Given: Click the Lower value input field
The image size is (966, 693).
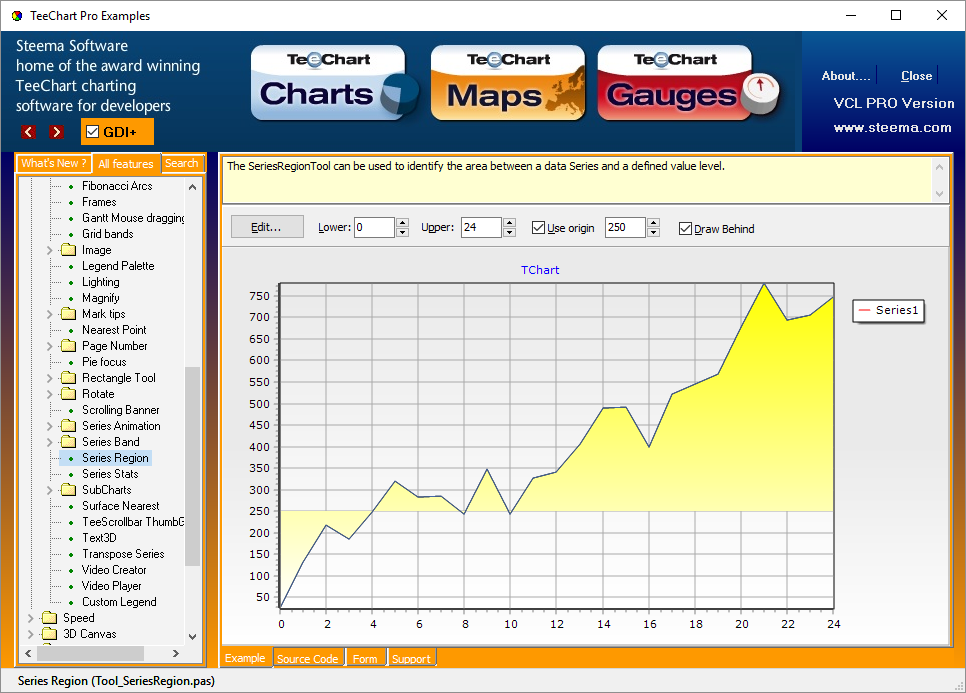Looking at the screenshot, I should coord(375,227).
